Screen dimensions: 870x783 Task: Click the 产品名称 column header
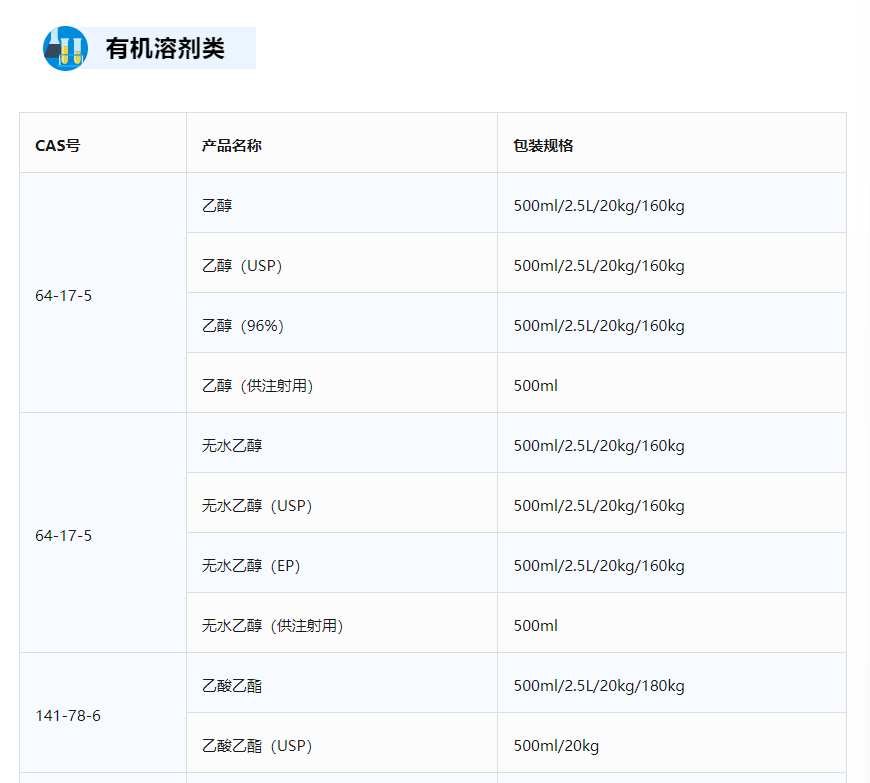pos(232,145)
